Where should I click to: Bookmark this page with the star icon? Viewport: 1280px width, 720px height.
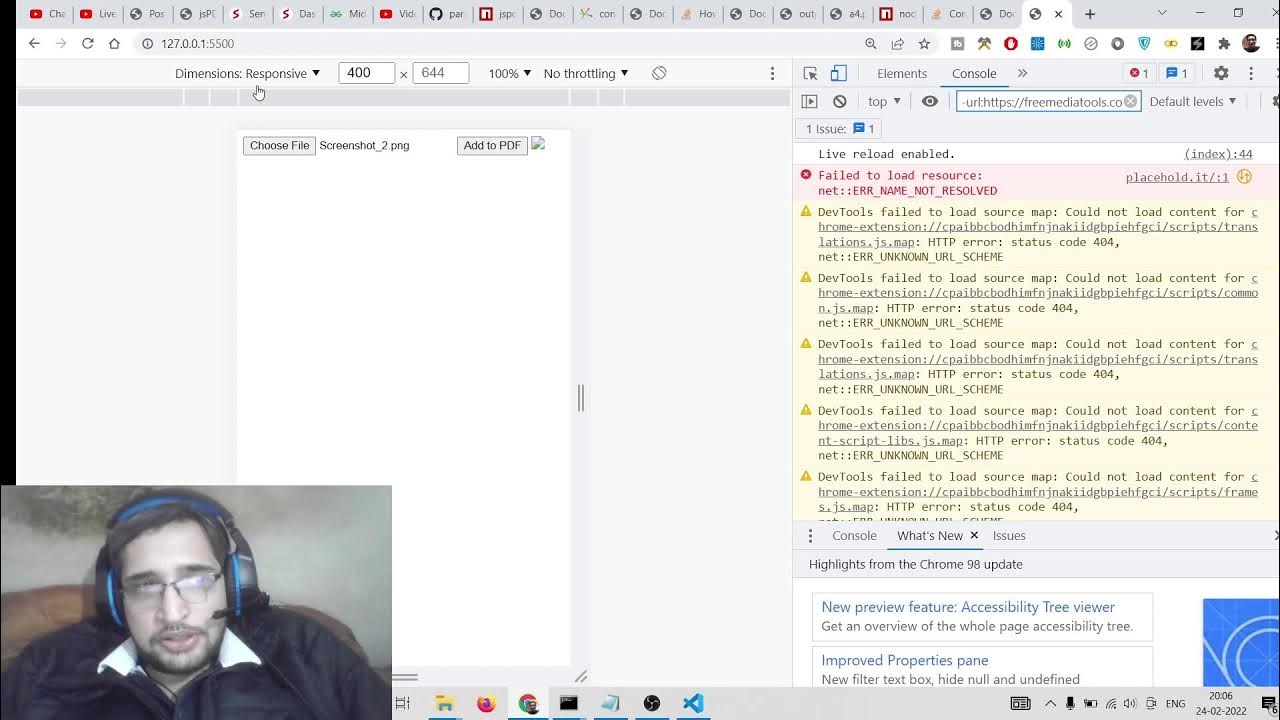(924, 44)
